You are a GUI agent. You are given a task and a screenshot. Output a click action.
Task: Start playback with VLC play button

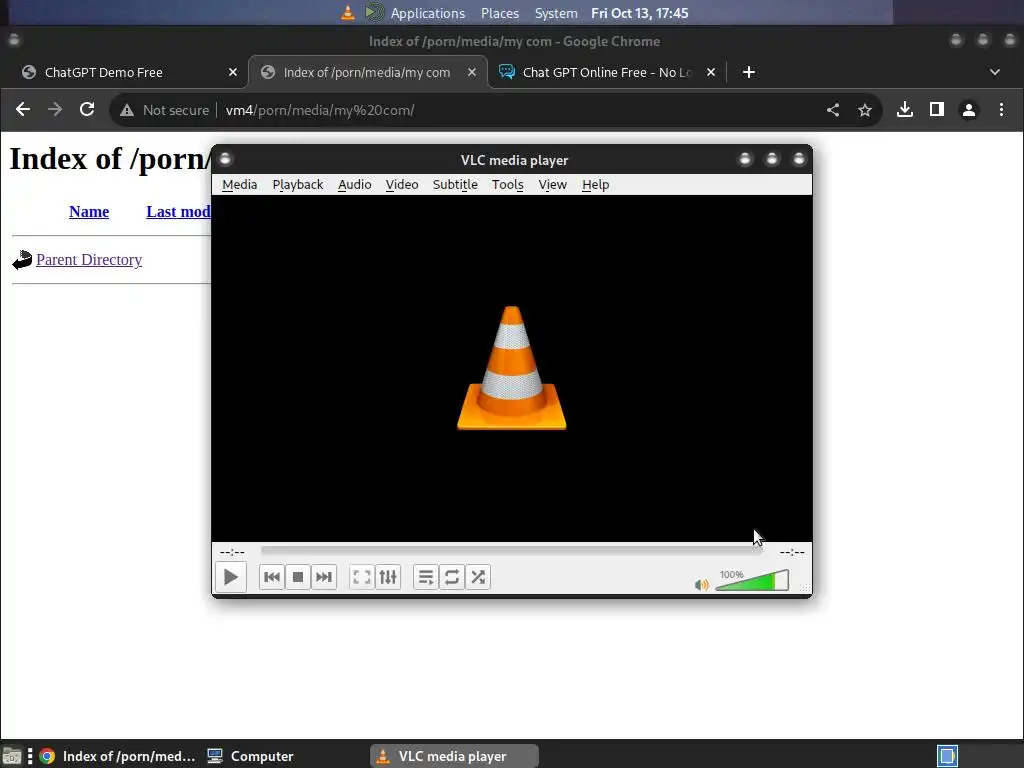click(231, 577)
